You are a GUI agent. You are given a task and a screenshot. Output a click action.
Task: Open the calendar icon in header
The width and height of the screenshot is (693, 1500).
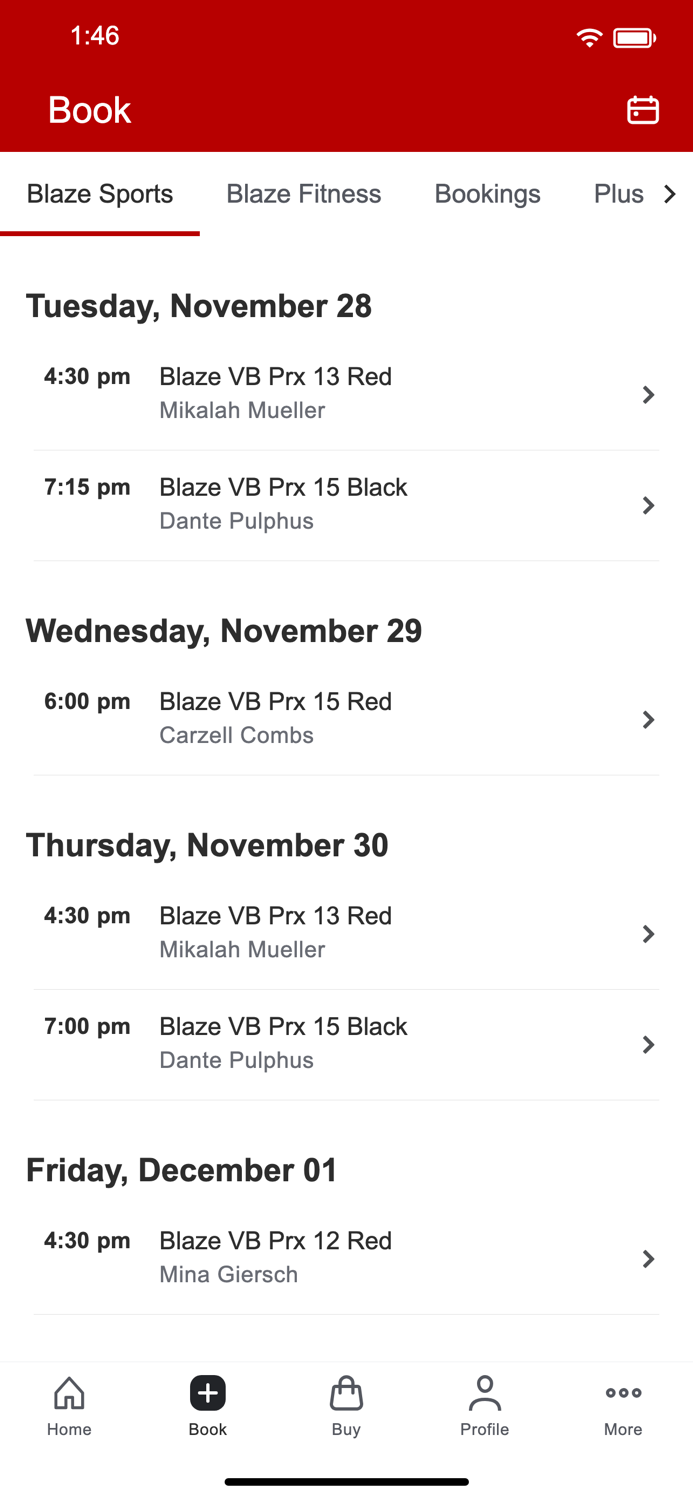[642, 110]
